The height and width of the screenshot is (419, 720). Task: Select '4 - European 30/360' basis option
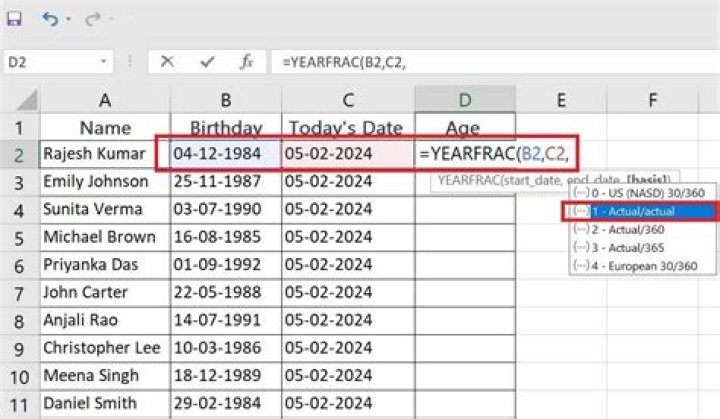[x=642, y=265]
